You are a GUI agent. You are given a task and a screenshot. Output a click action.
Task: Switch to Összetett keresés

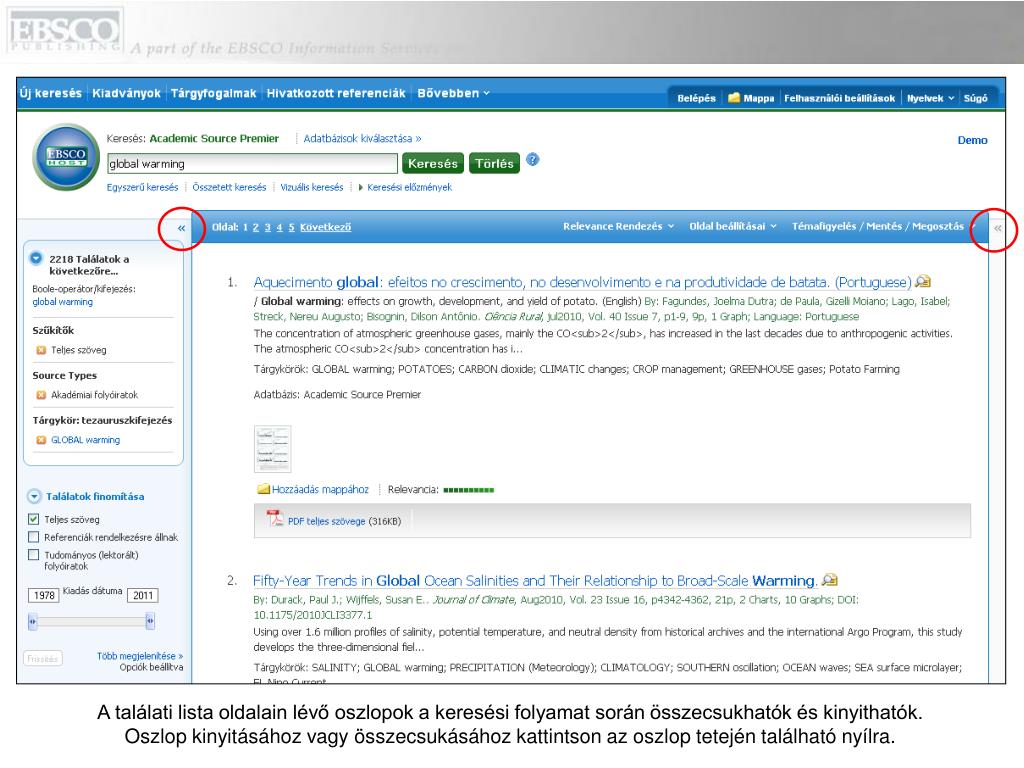pos(229,187)
